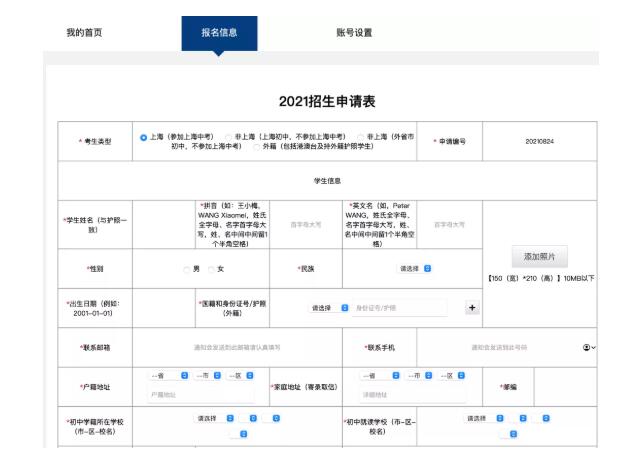Click the plus icon to add ID document
The image size is (626, 466).
(473, 308)
